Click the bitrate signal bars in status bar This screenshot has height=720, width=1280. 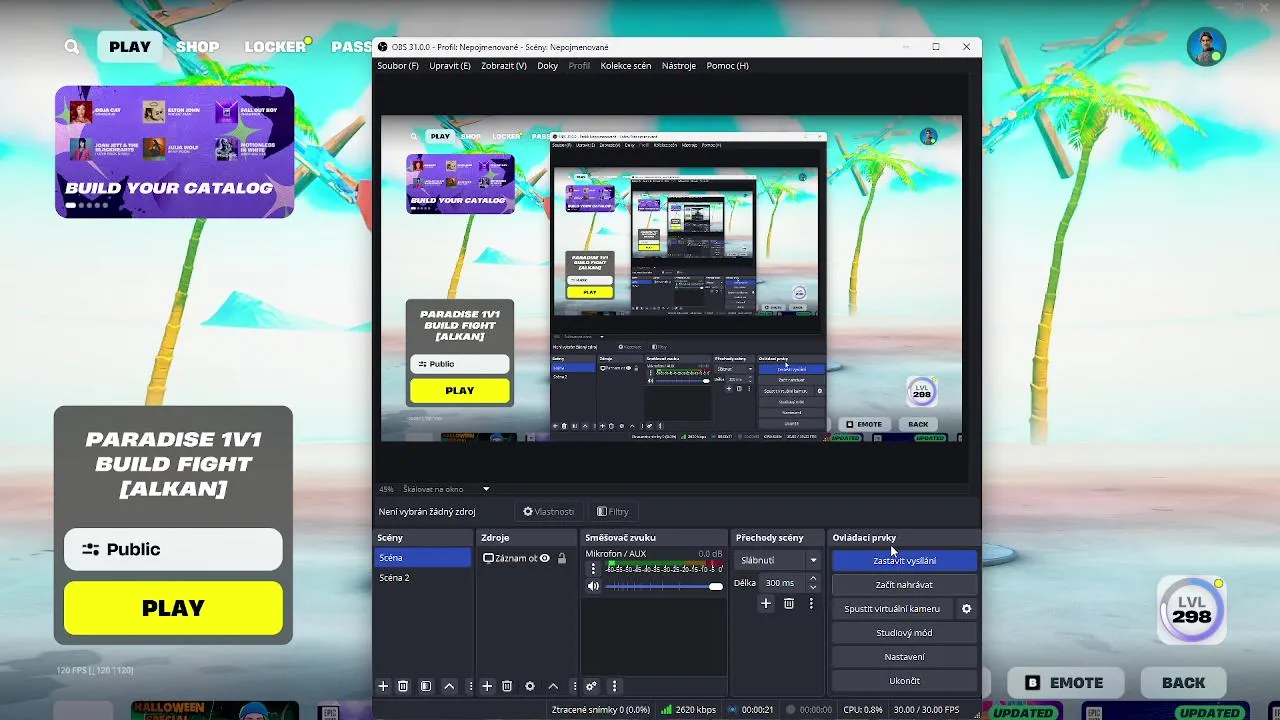click(x=666, y=710)
